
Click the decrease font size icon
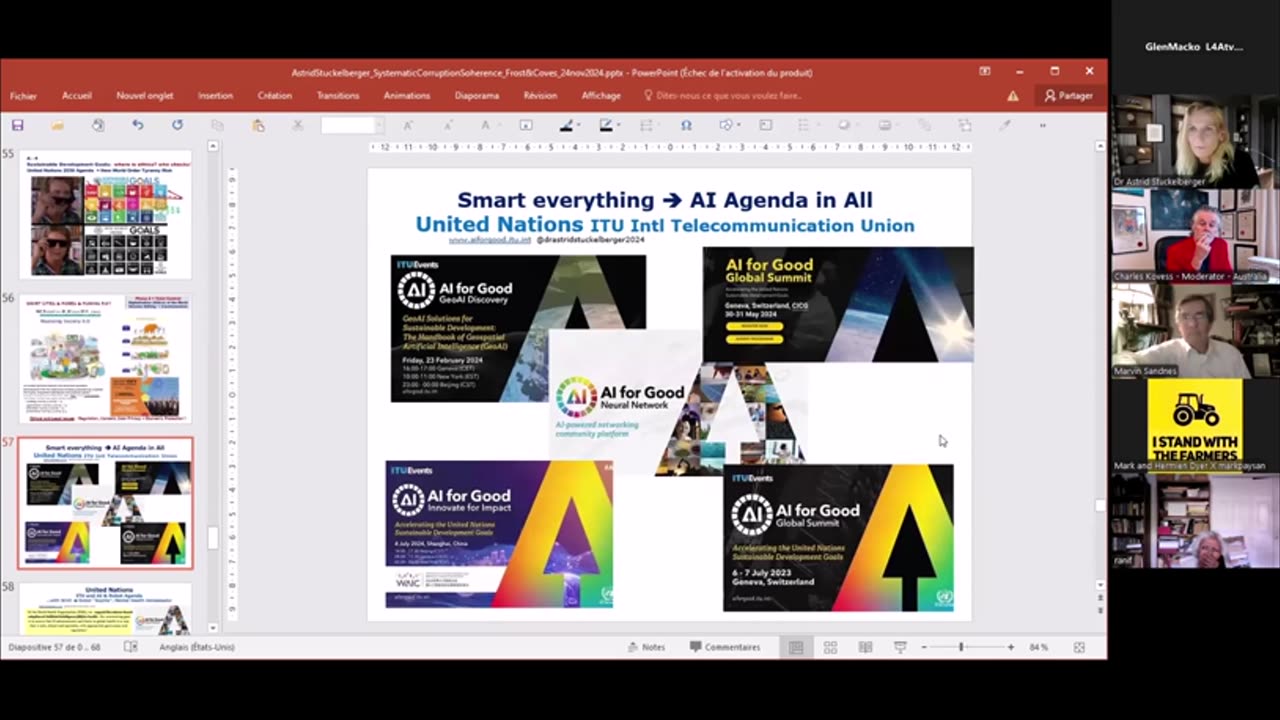[x=447, y=125]
